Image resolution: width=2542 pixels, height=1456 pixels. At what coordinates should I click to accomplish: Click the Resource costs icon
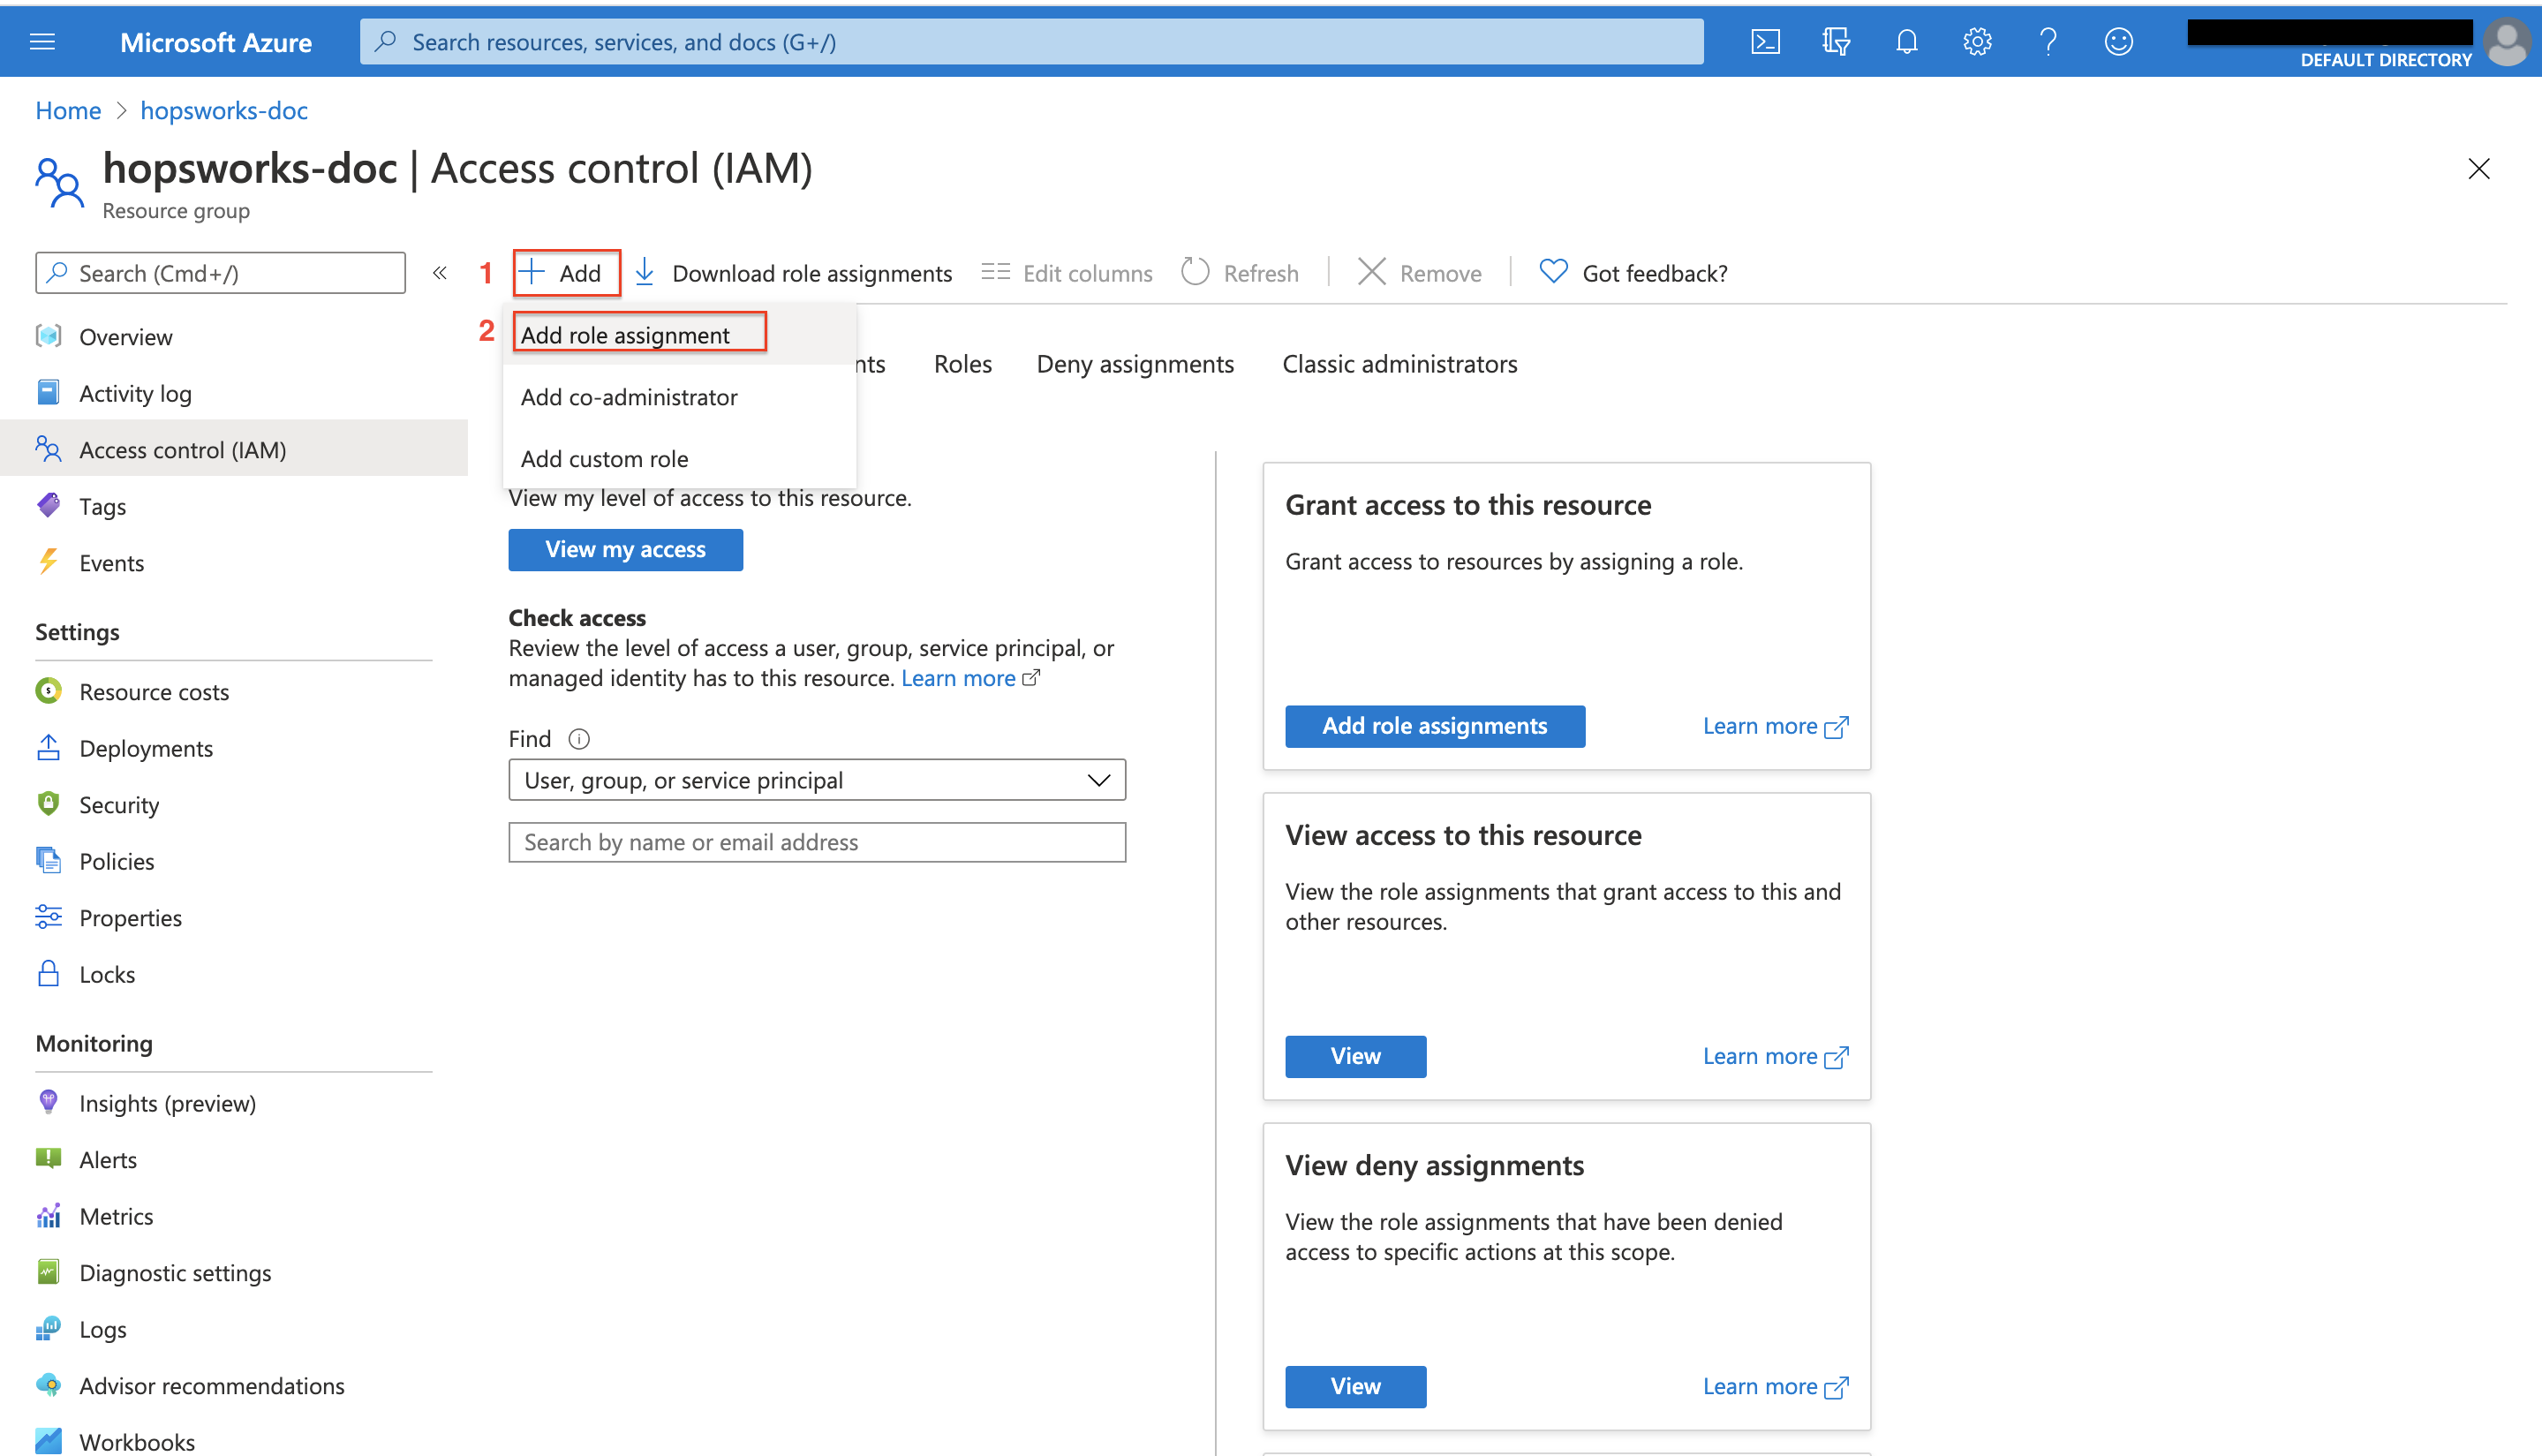click(x=47, y=691)
